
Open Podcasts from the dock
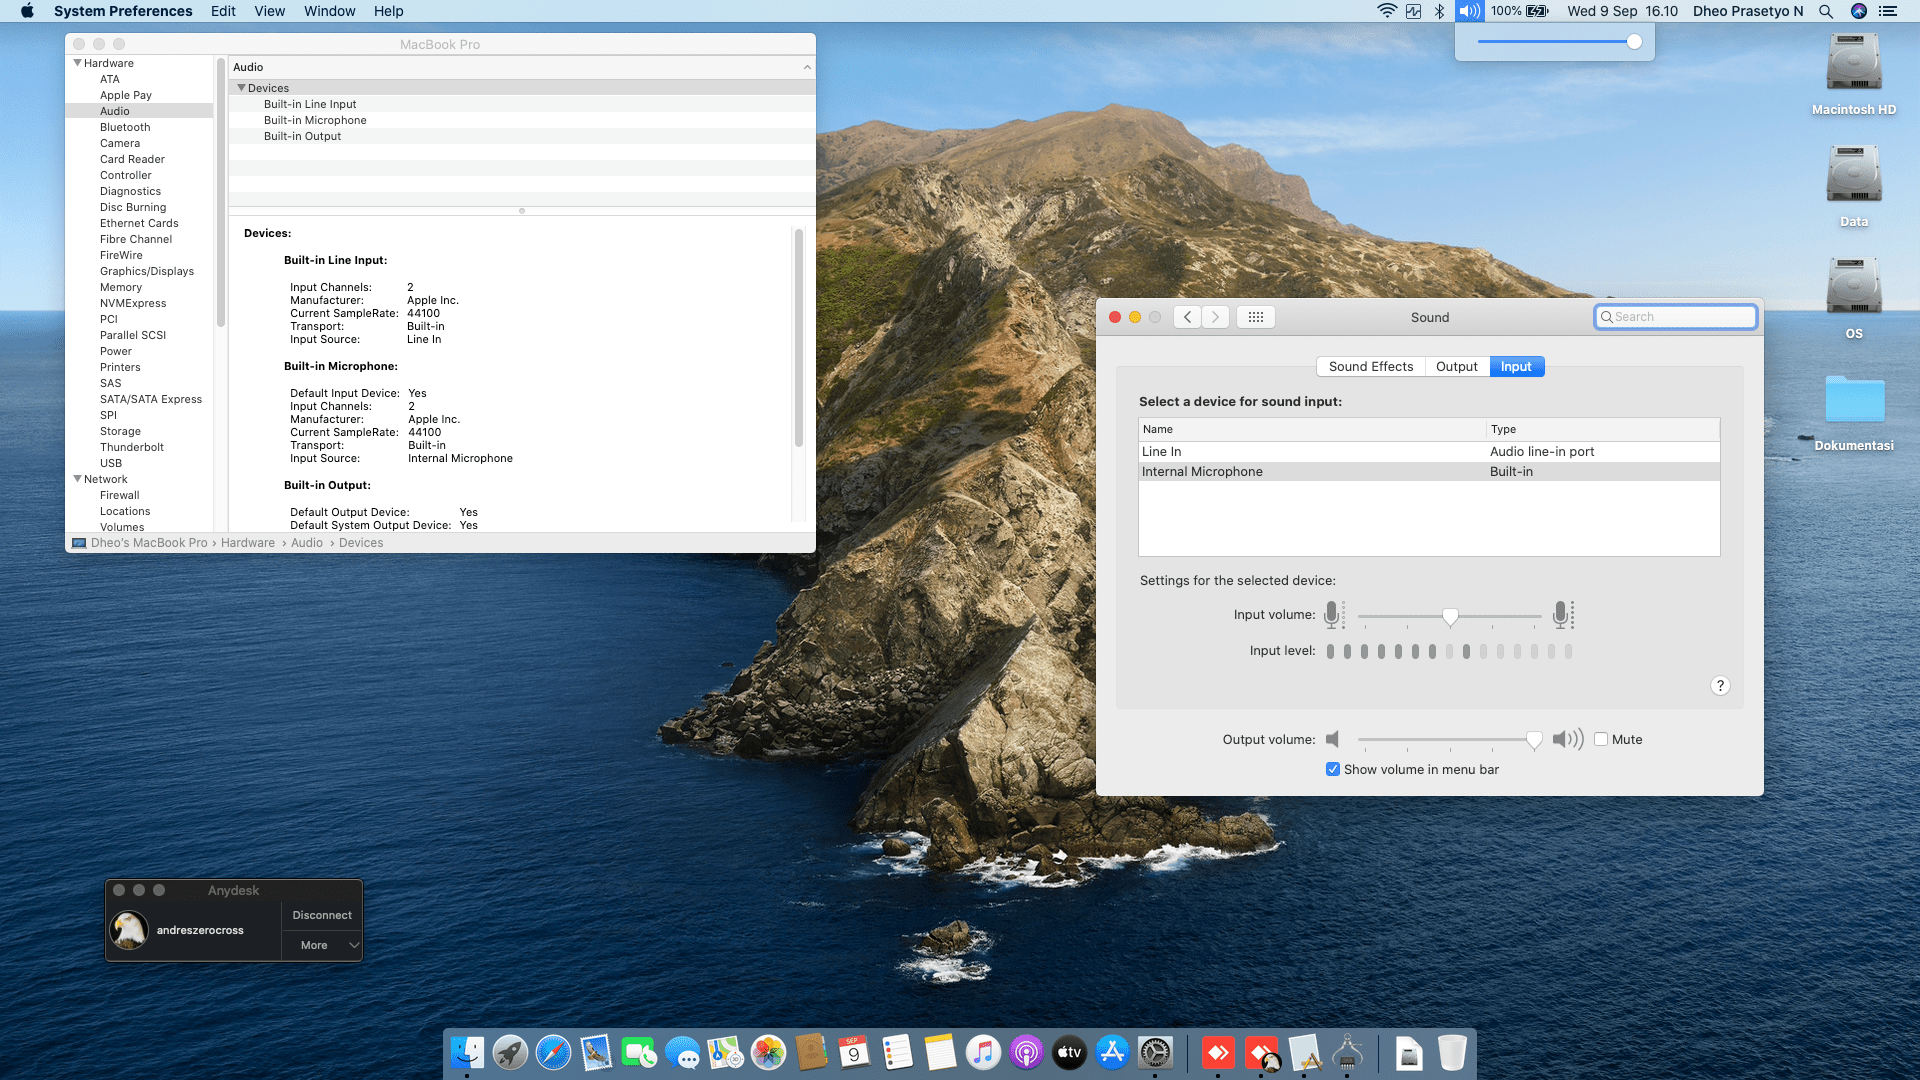(x=1026, y=1052)
